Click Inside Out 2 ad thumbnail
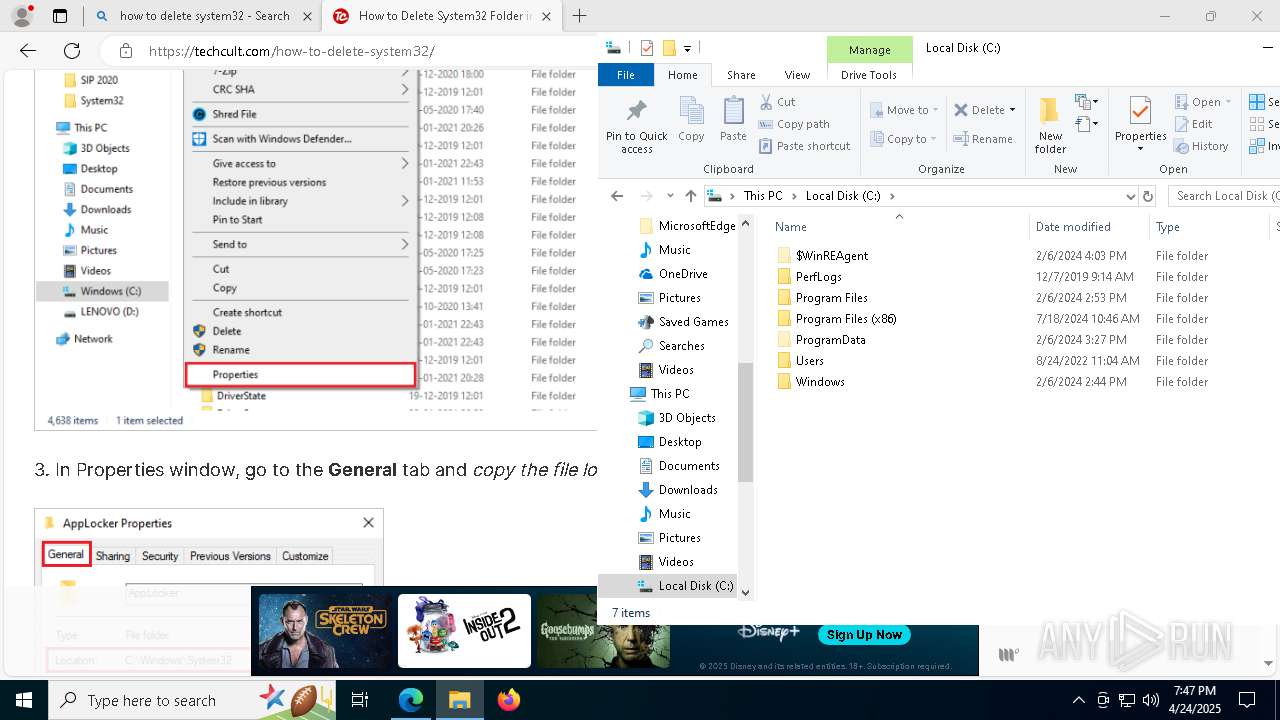Viewport: 1280px width, 720px height. tap(464, 631)
